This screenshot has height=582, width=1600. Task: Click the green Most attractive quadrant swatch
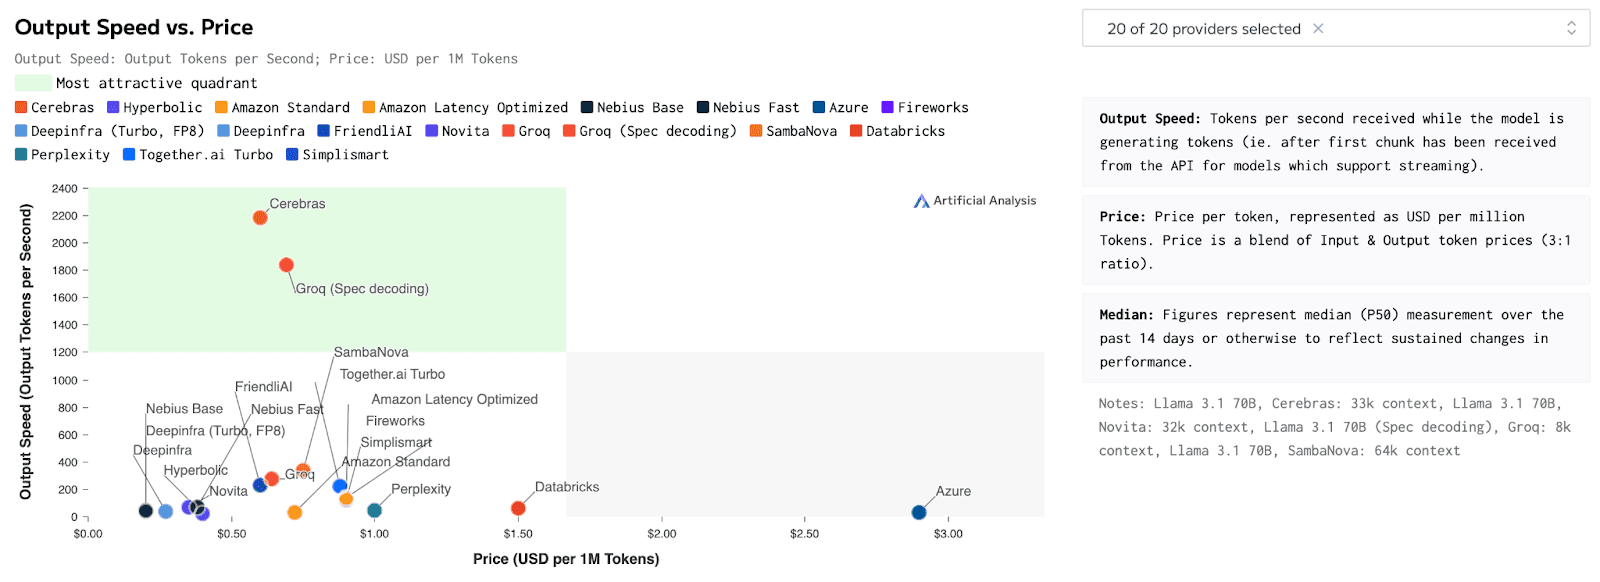click(33, 83)
